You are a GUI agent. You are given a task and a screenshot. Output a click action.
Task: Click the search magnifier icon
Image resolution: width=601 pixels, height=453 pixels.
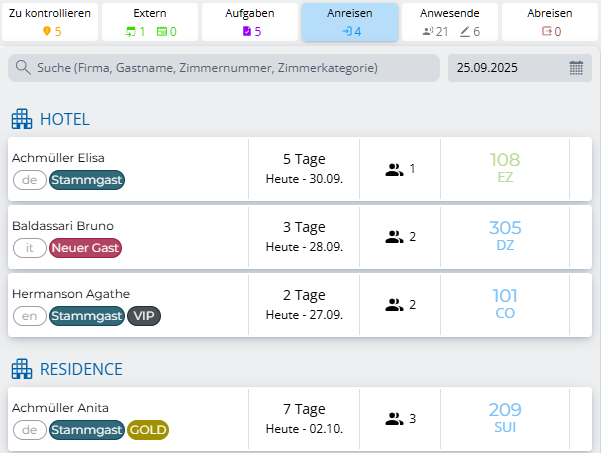pos(21,68)
